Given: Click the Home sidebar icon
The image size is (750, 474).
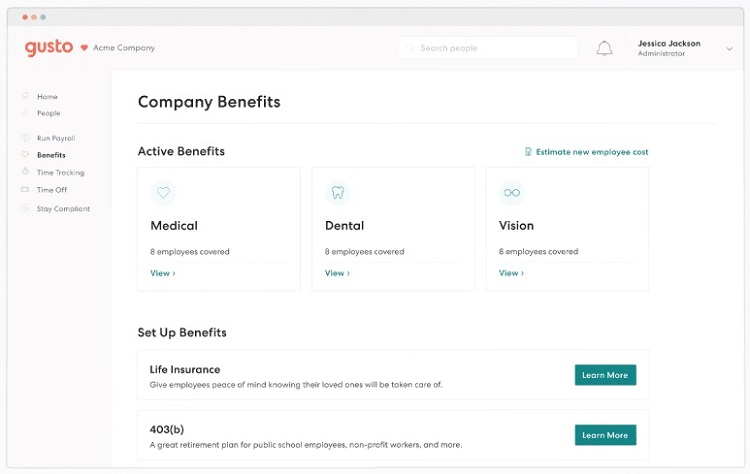Looking at the screenshot, I should tap(25, 96).
